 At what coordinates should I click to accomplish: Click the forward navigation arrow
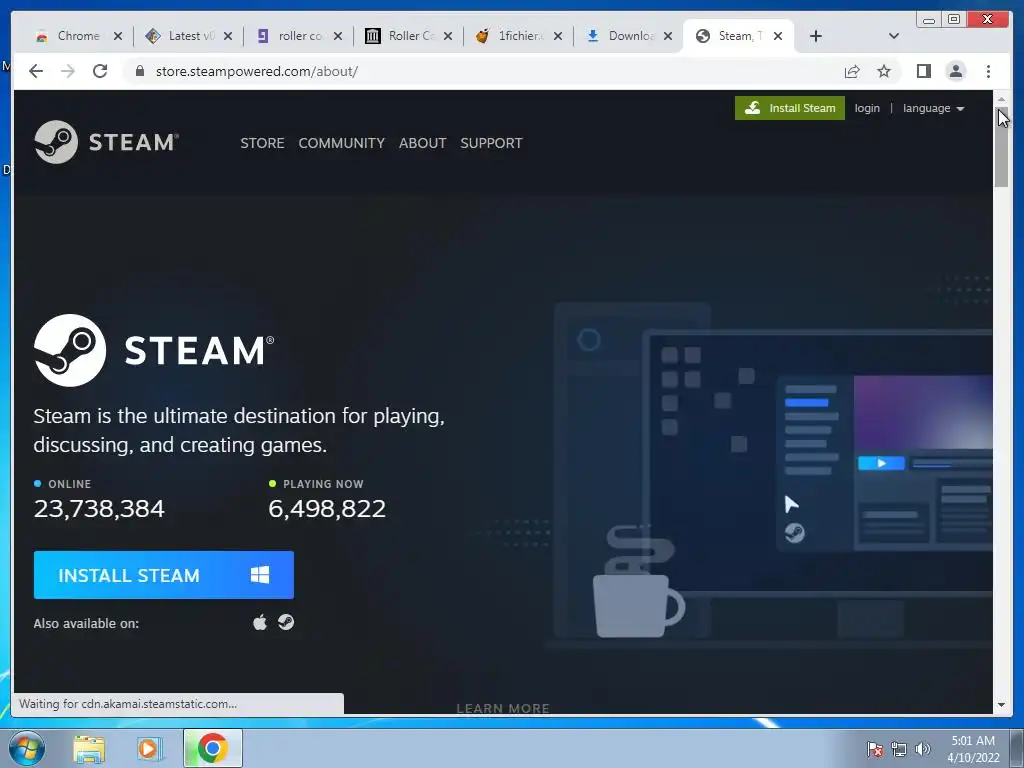click(68, 71)
